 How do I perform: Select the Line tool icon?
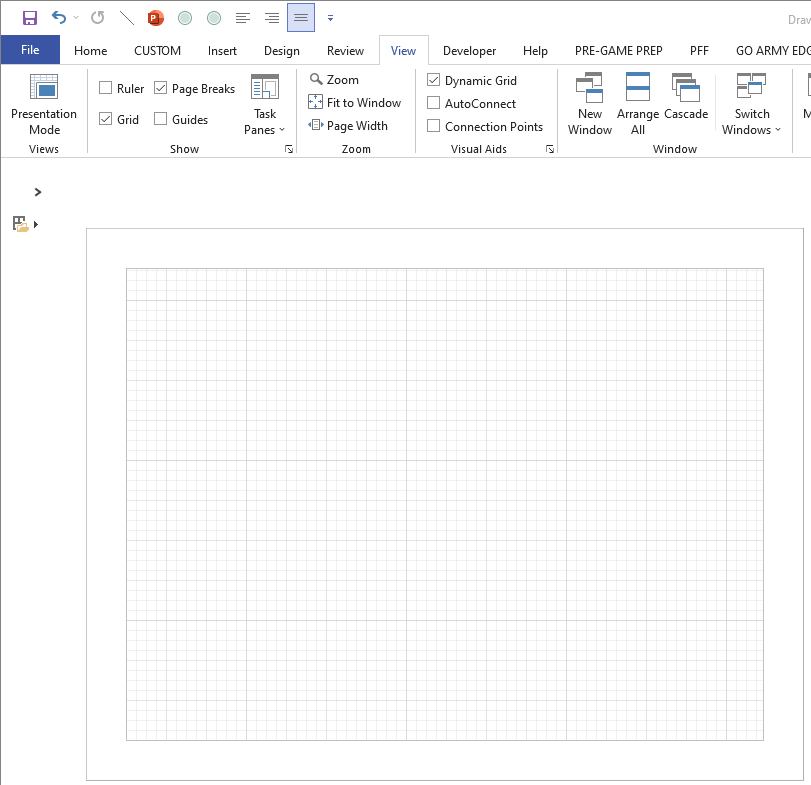tap(126, 18)
